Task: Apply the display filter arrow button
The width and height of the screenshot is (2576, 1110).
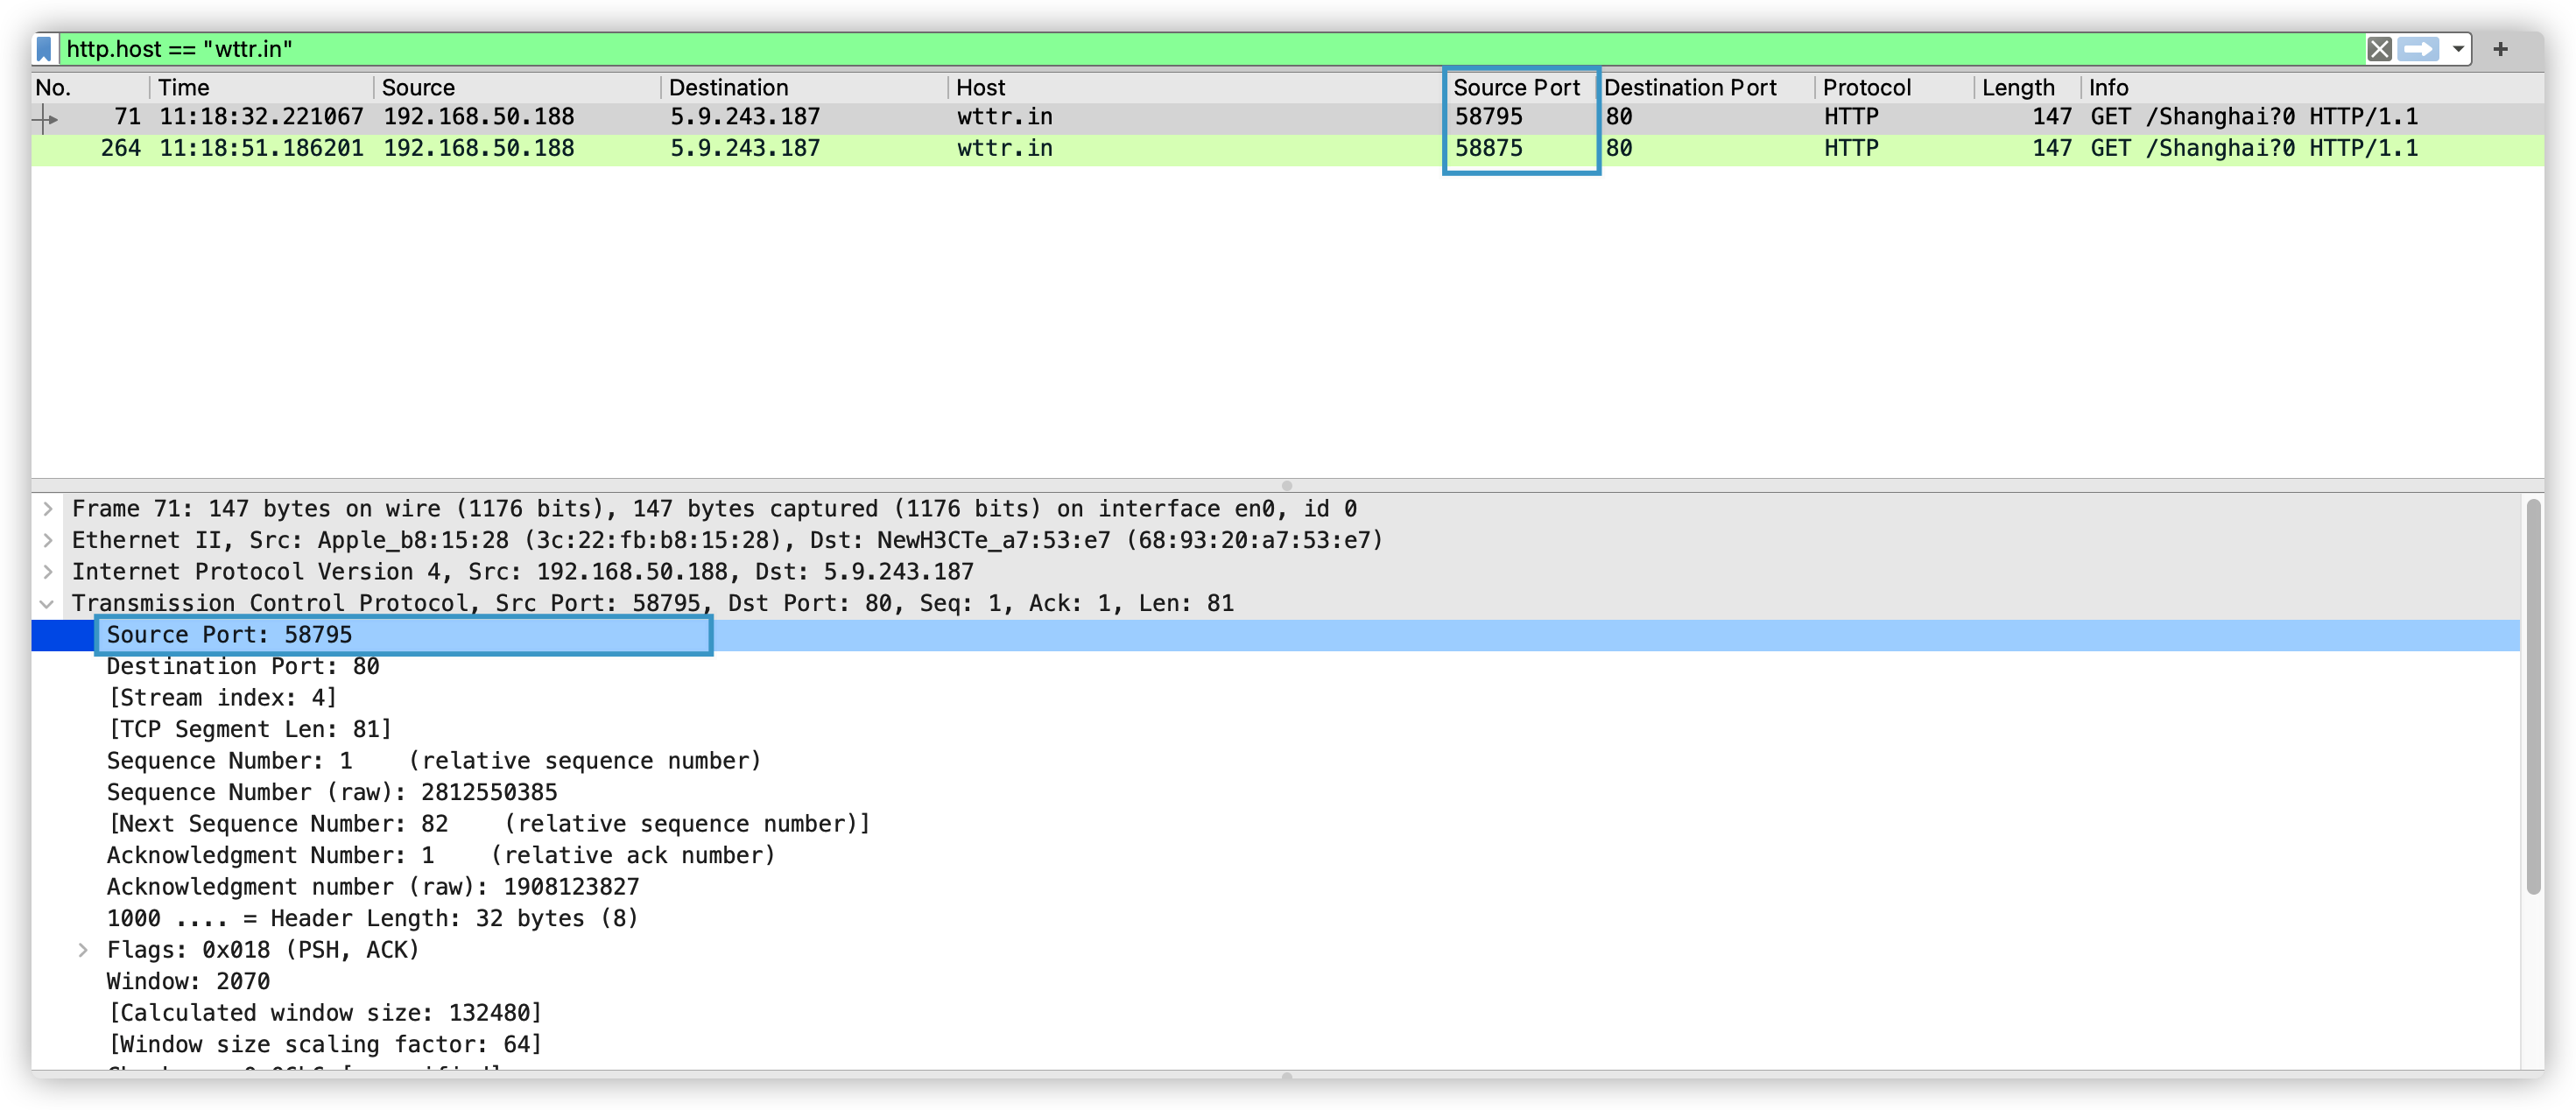Action: [2418, 49]
